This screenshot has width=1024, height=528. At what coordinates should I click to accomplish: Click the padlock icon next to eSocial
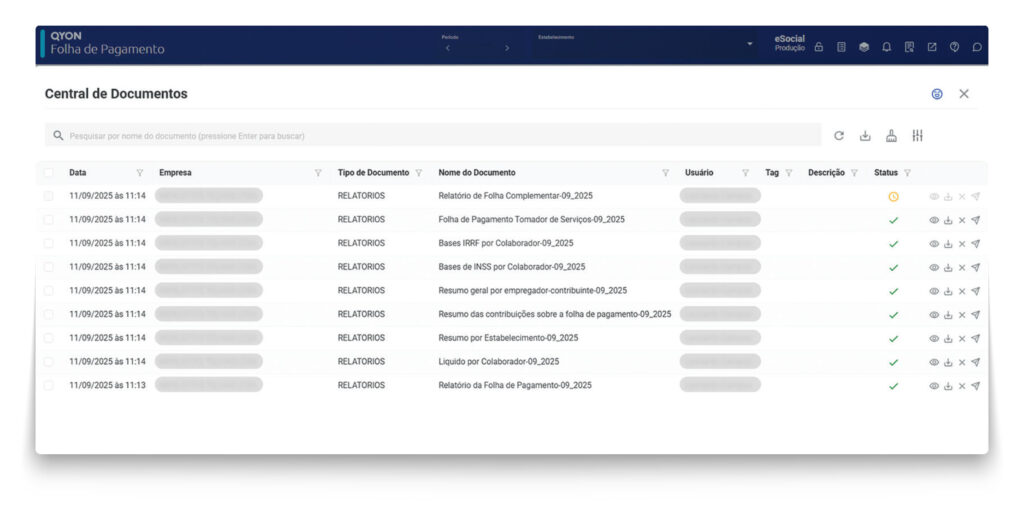818,47
